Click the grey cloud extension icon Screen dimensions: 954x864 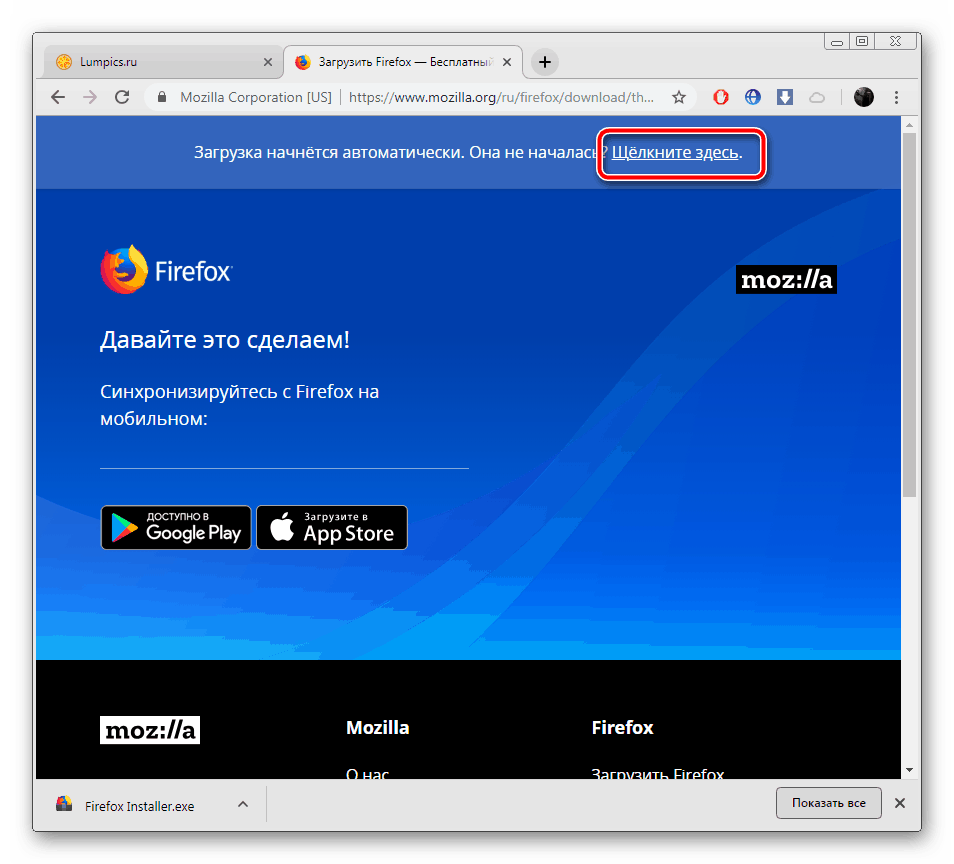(817, 97)
